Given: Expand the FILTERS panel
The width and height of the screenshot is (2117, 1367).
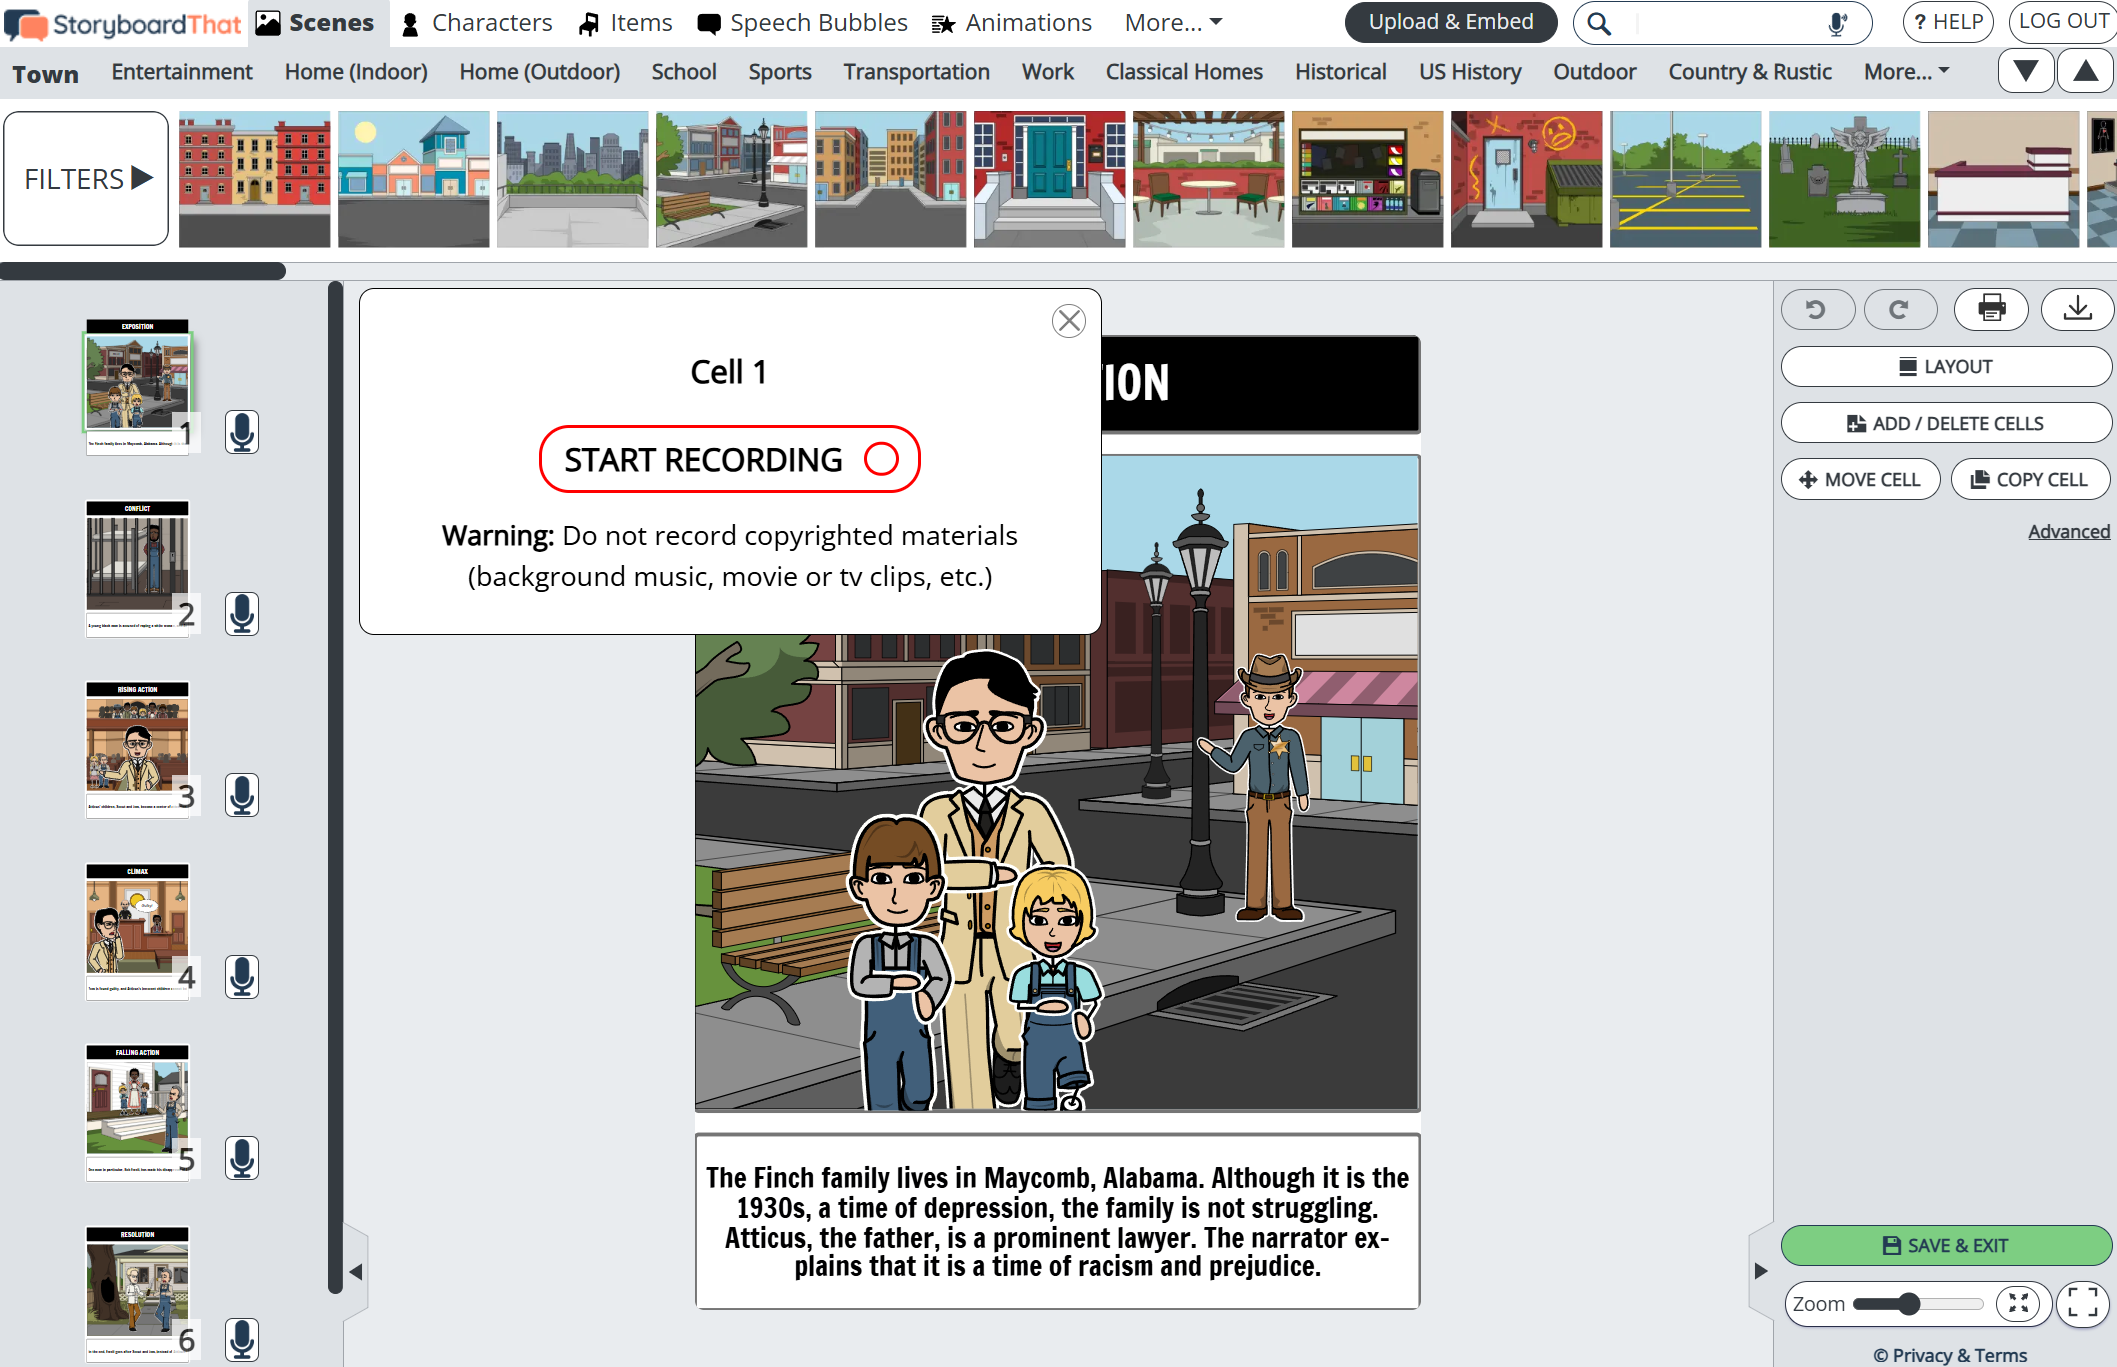Looking at the screenshot, I should (x=87, y=179).
